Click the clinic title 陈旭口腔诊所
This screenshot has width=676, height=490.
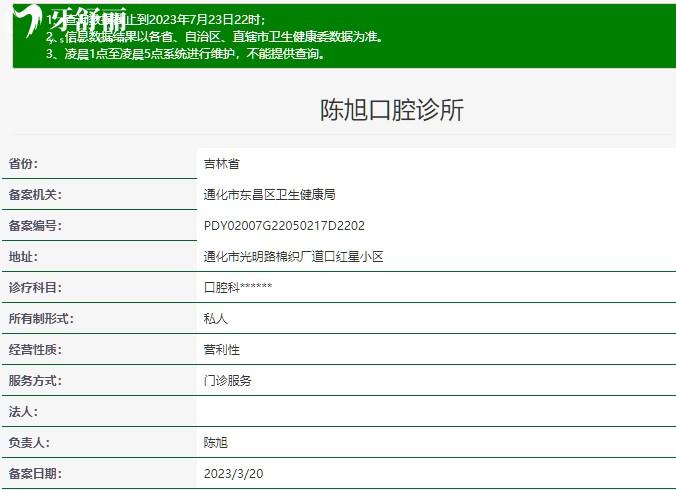point(391,110)
